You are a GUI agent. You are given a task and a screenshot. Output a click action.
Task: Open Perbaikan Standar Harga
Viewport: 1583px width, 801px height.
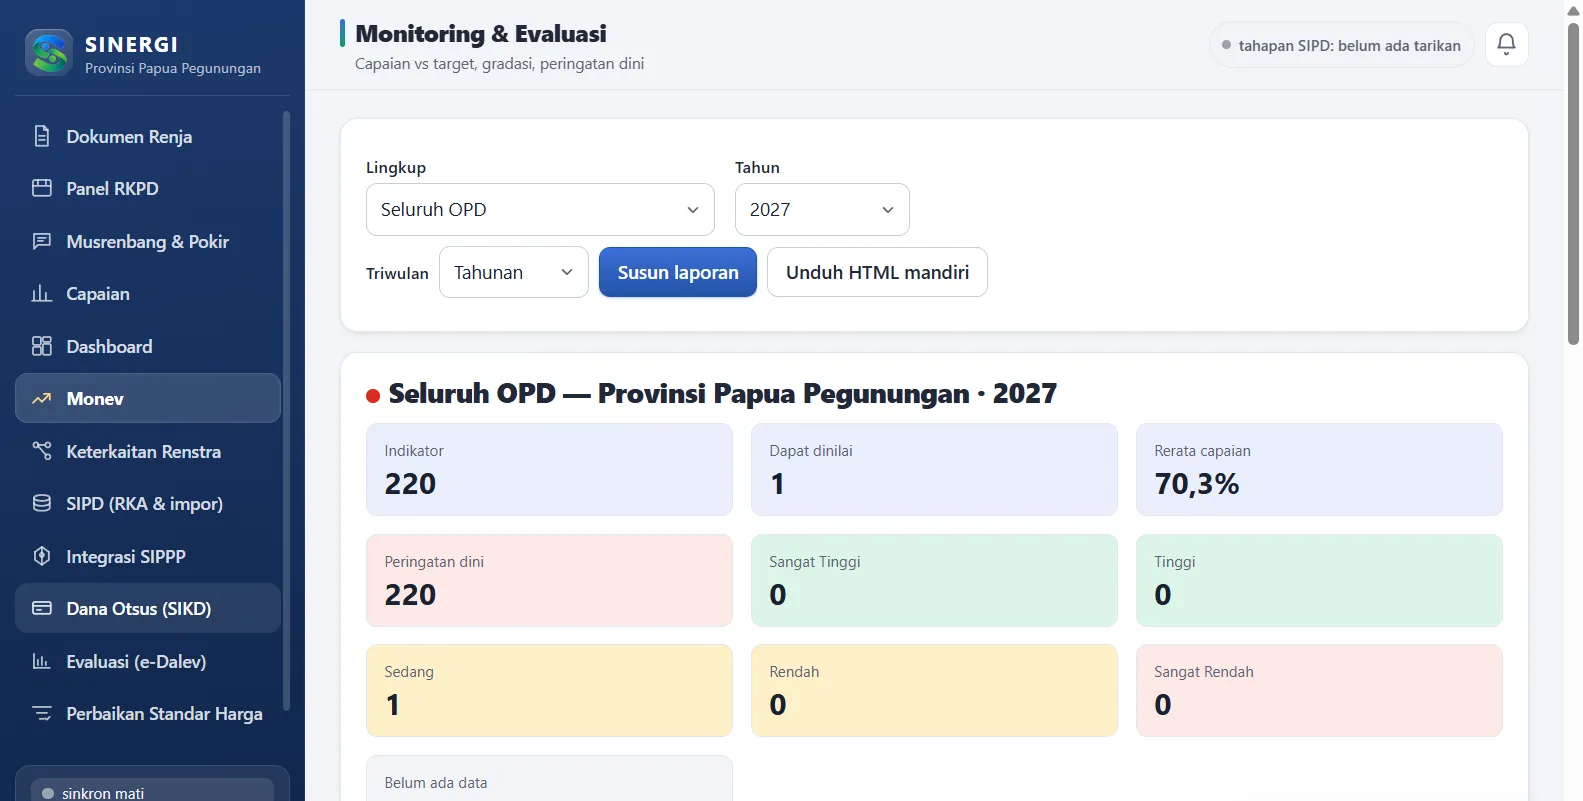[148, 713]
